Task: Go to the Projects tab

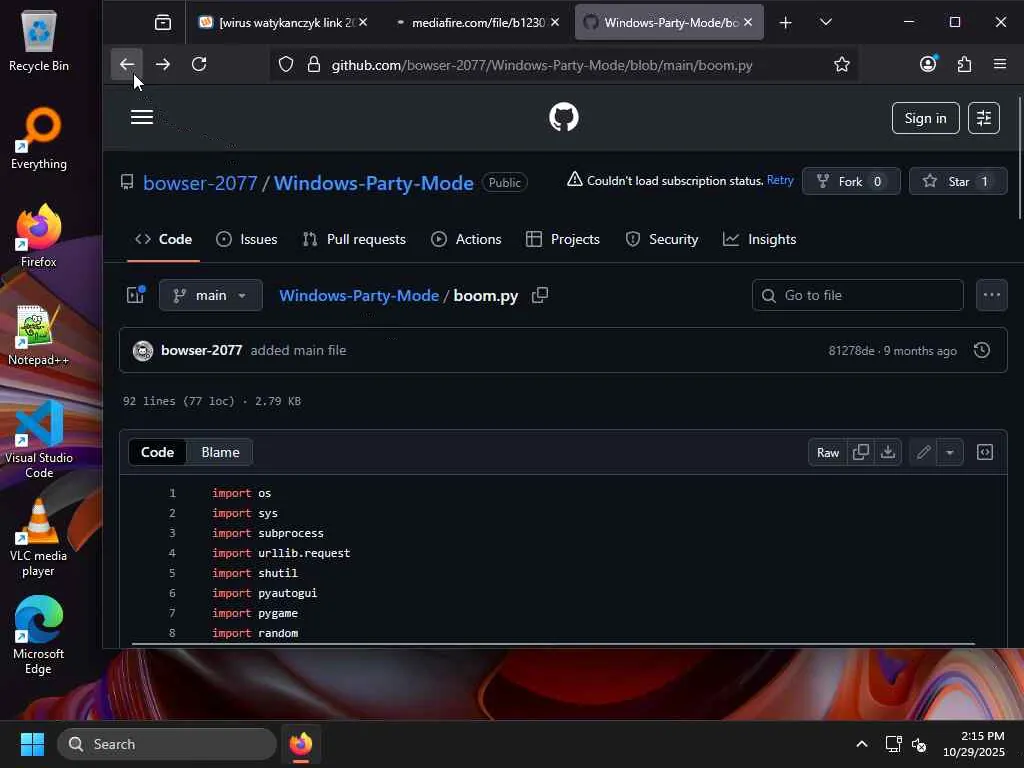Action: coord(563,240)
